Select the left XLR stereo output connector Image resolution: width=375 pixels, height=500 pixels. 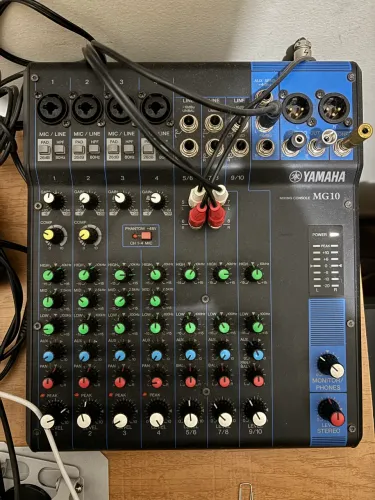tap(297, 107)
